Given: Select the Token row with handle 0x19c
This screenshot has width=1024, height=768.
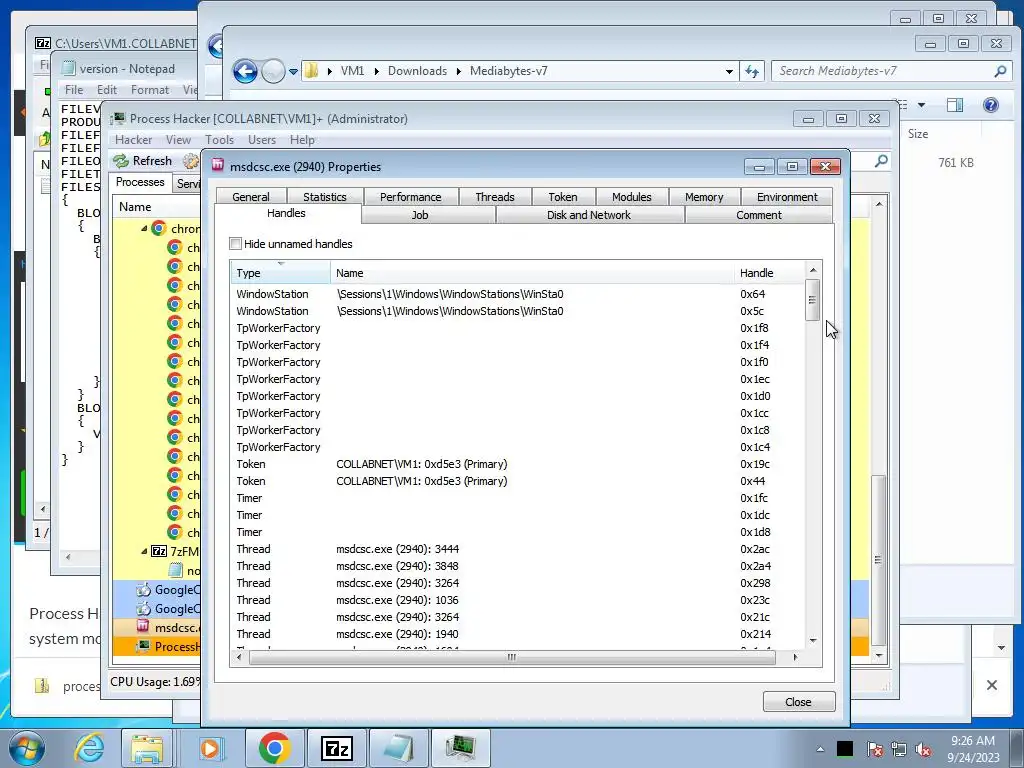Looking at the screenshot, I should pyautogui.click(x=518, y=464).
